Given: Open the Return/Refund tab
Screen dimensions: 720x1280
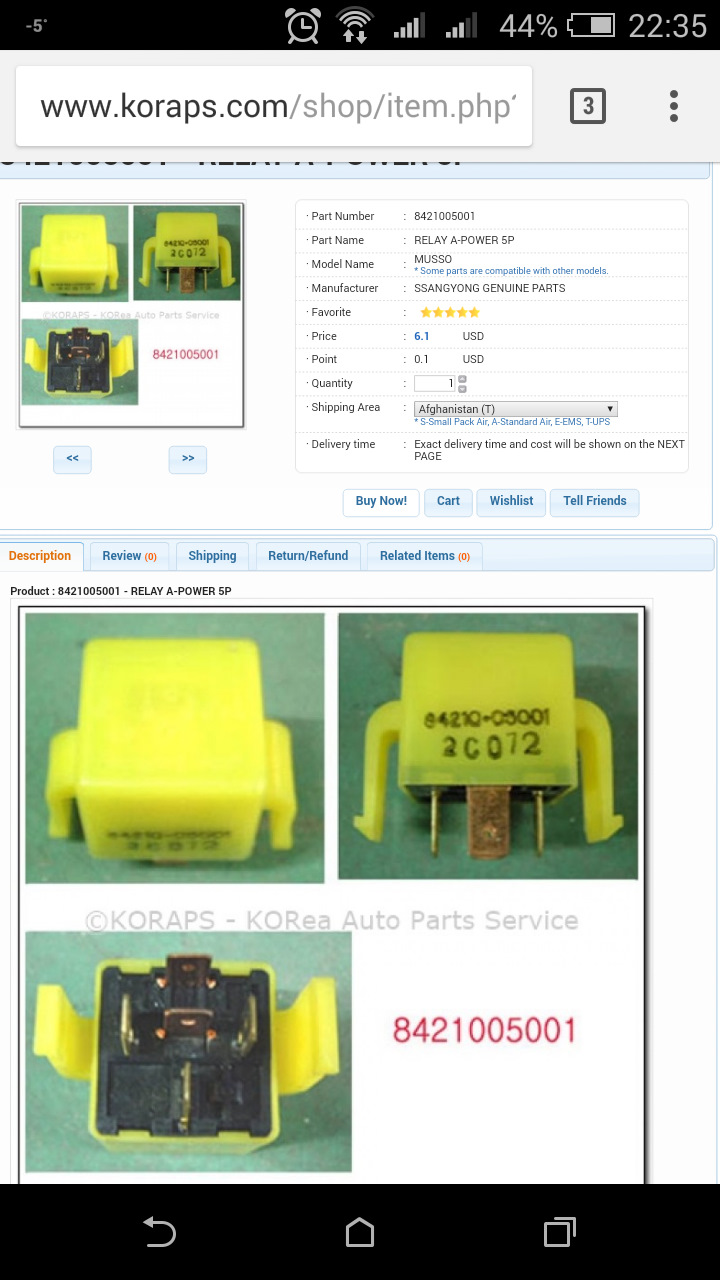Looking at the screenshot, I should coord(308,556).
